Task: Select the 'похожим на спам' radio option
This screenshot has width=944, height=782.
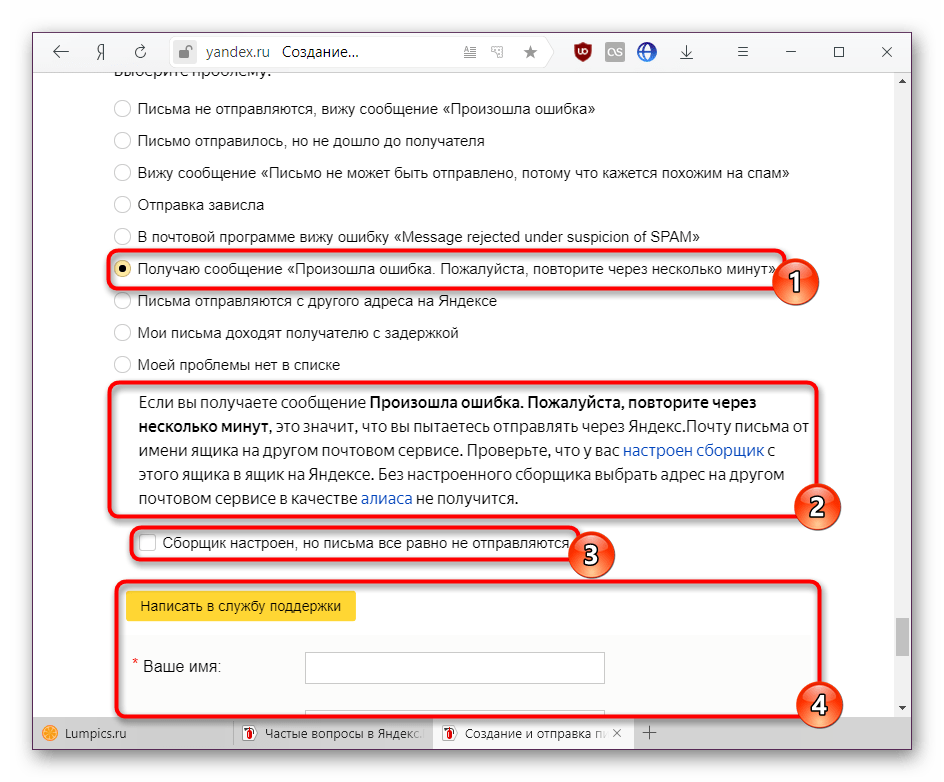Action: (x=122, y=173)
